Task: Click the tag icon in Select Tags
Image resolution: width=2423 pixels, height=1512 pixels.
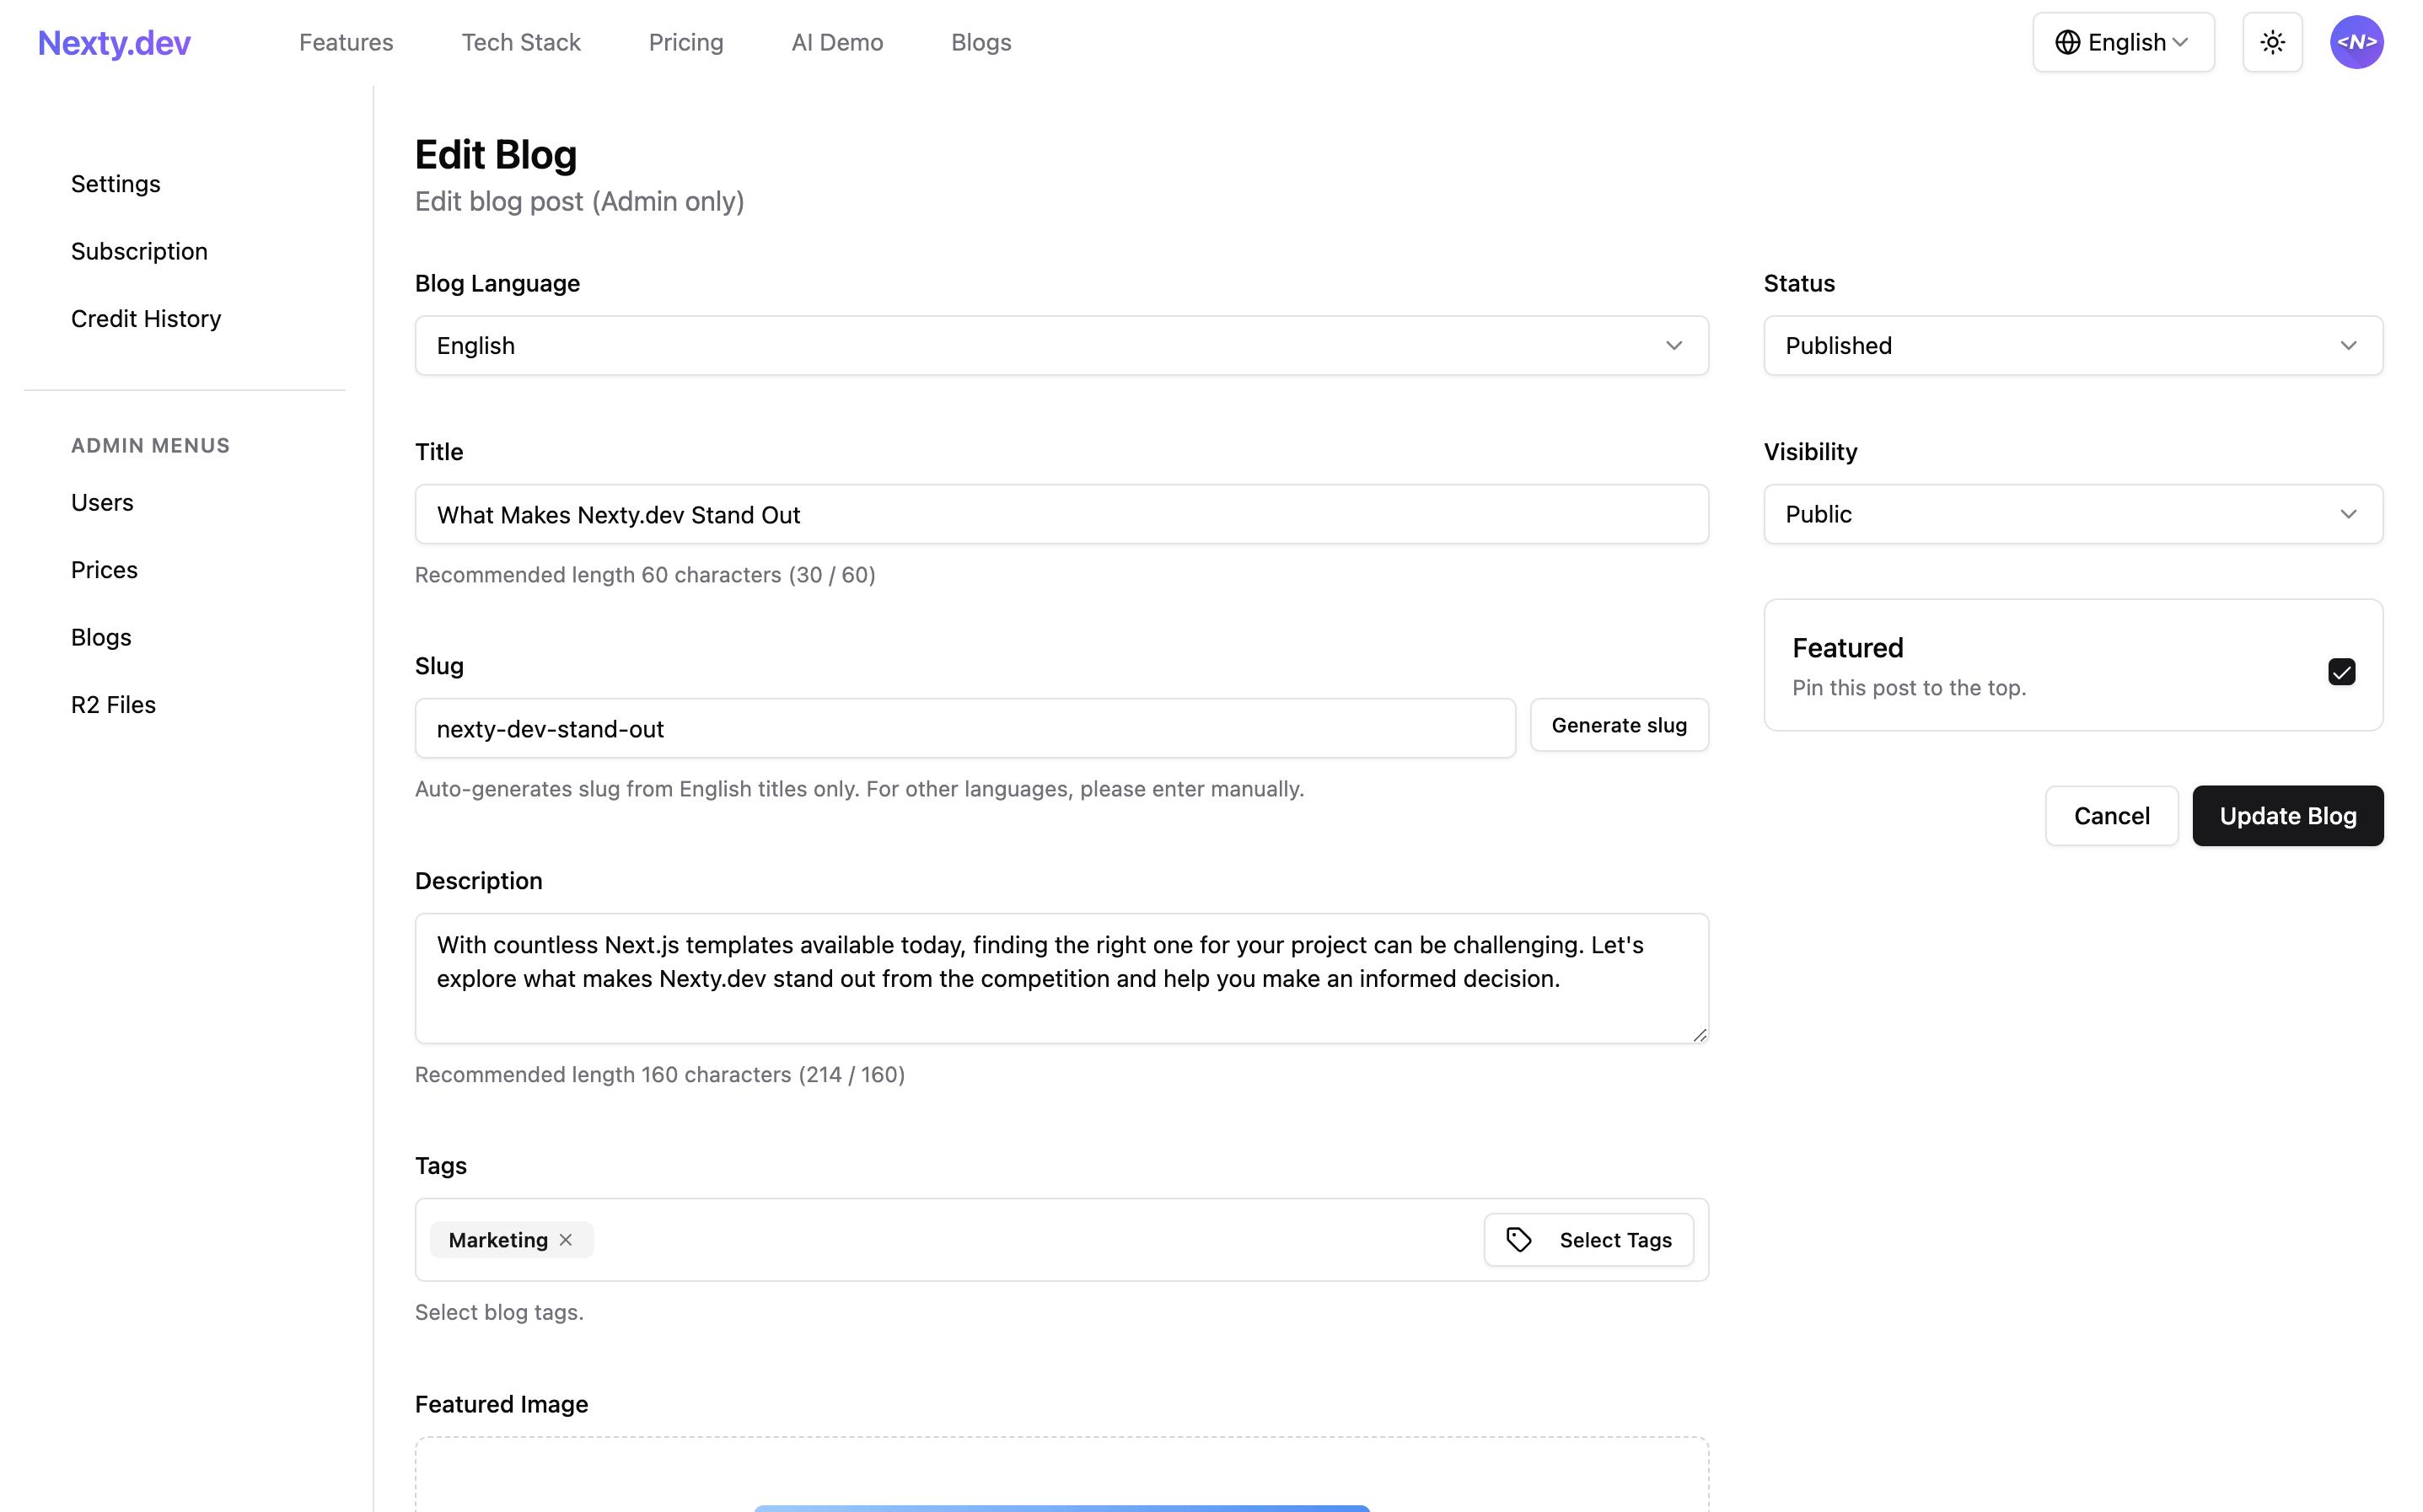Action: (x=1518, y=1240)
